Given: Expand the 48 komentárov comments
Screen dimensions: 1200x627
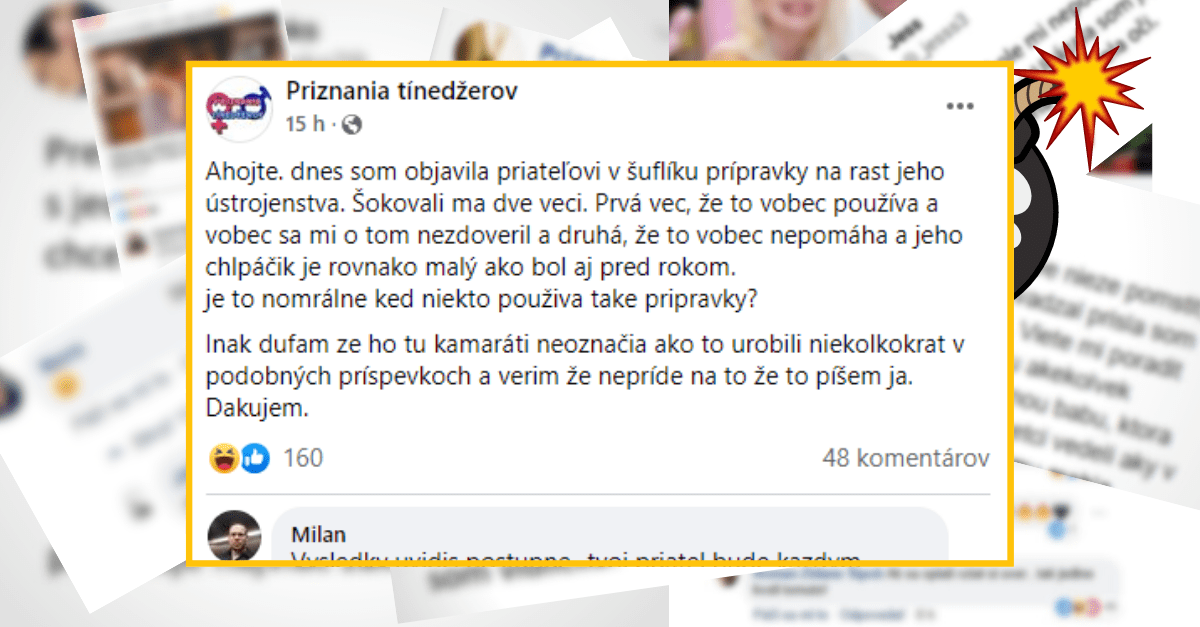Looking at the screenshot, I should click(x=906, y=458).
